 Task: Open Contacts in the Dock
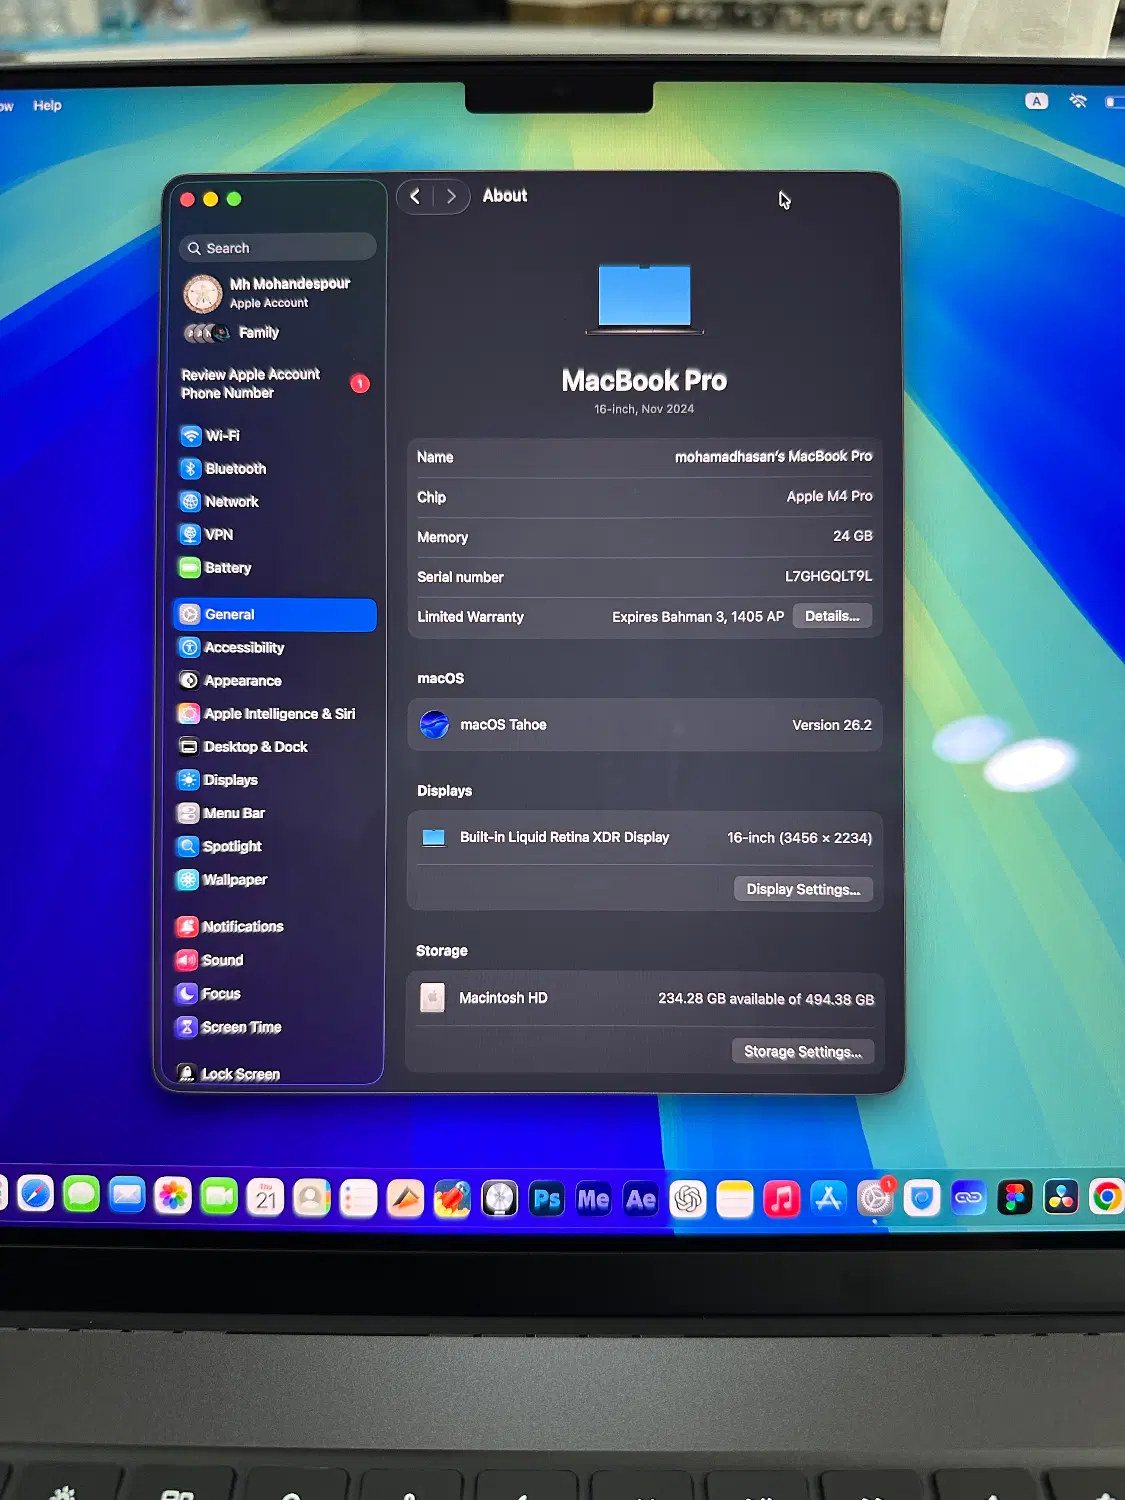(x=312, y=1197)
